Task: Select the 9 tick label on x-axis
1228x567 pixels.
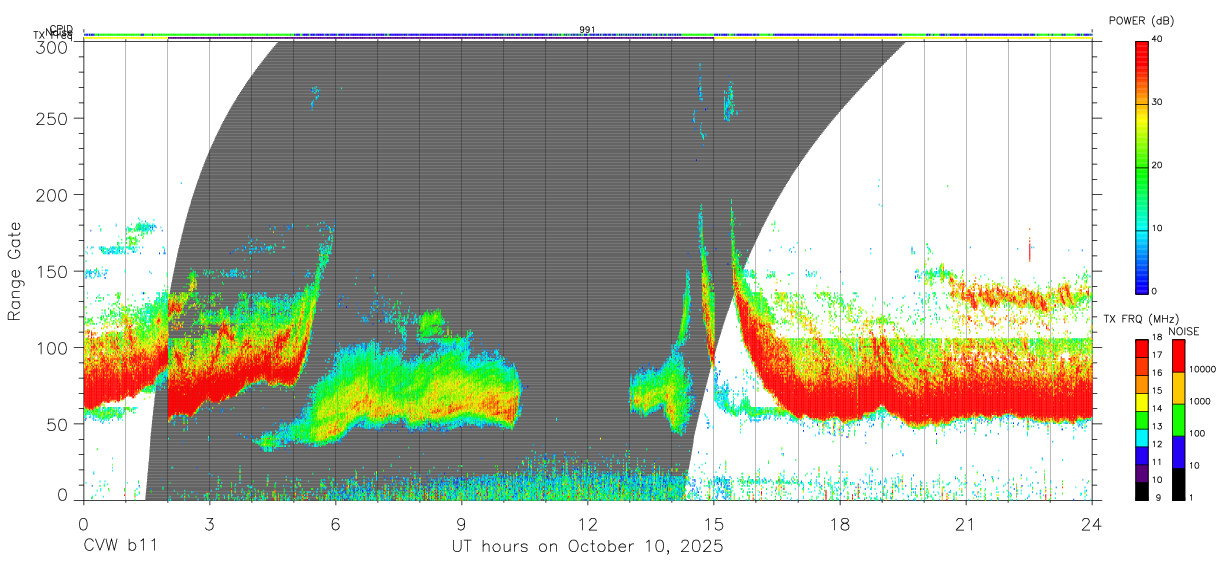Action: [x=461, y=524]
